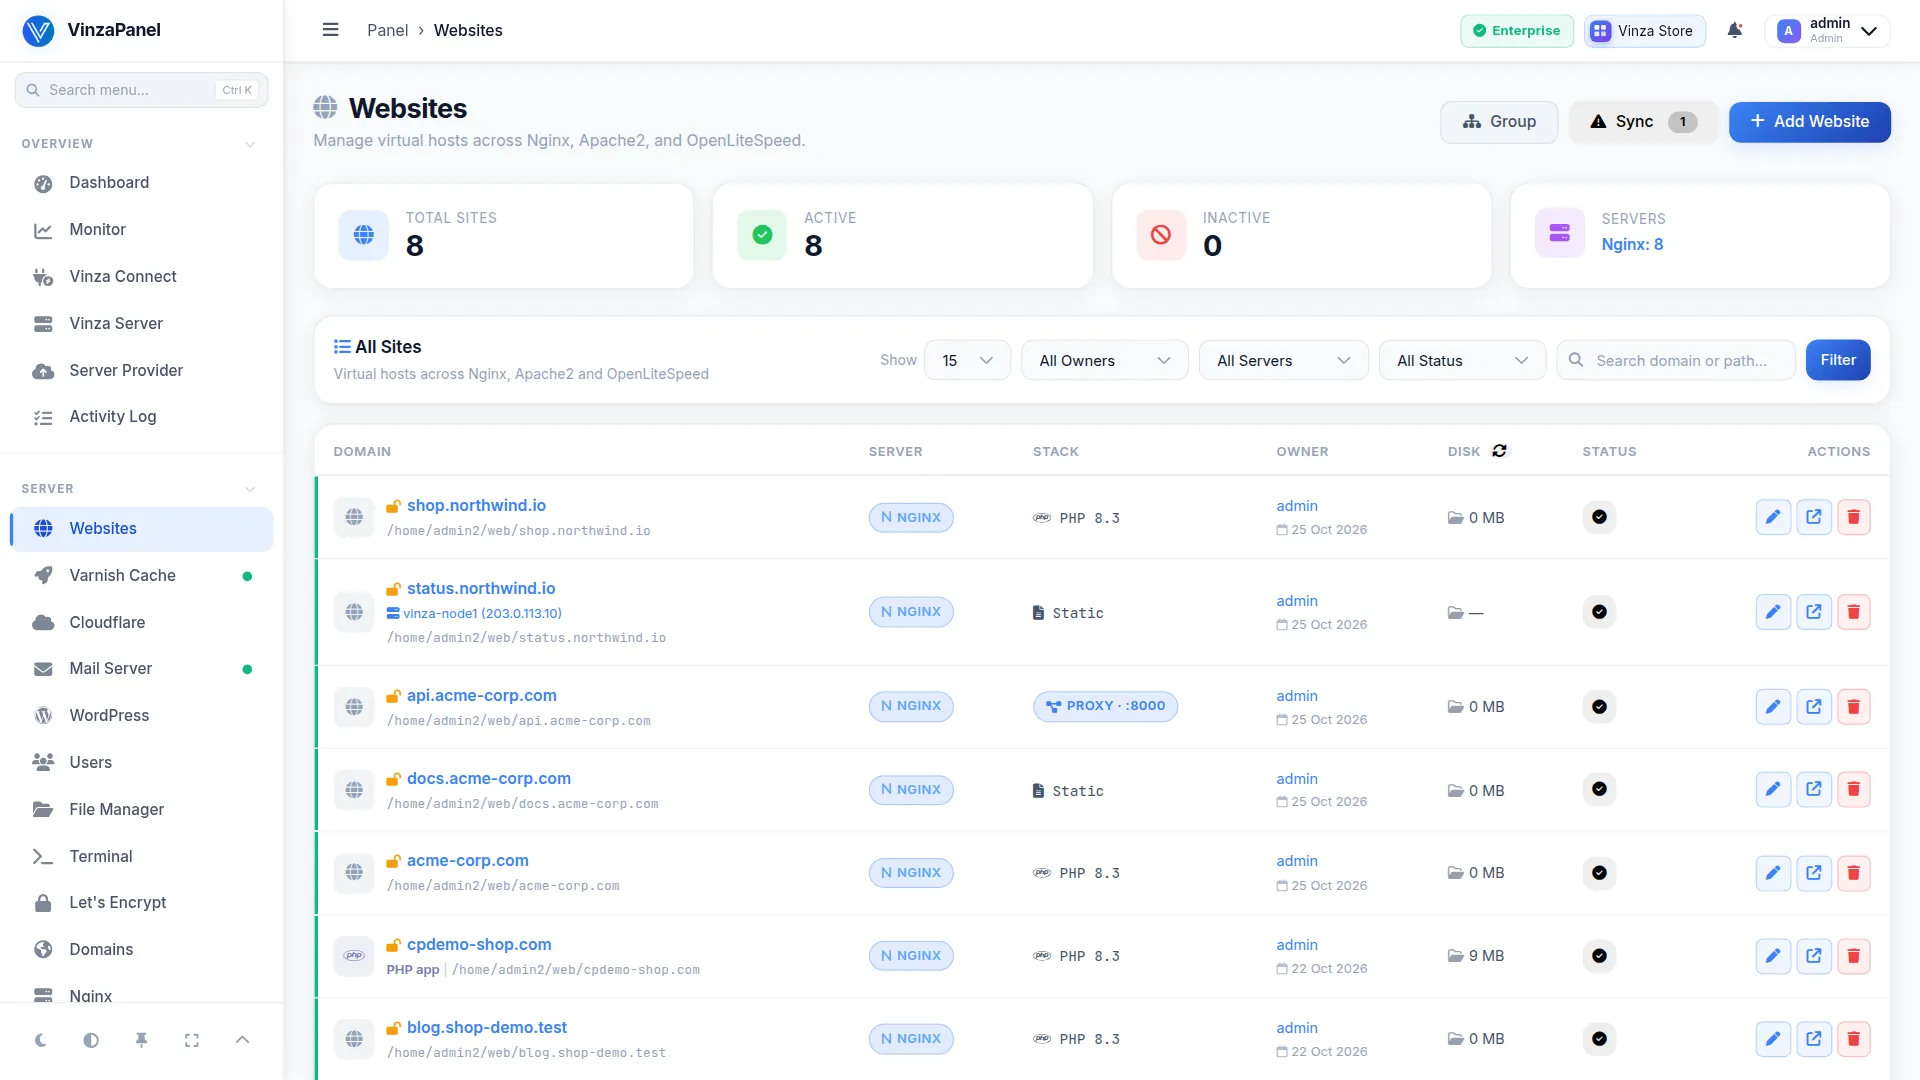Select Let's Encrypt in sidebar
Viewport: 1920px width, 1080px height.
(141, 903)
